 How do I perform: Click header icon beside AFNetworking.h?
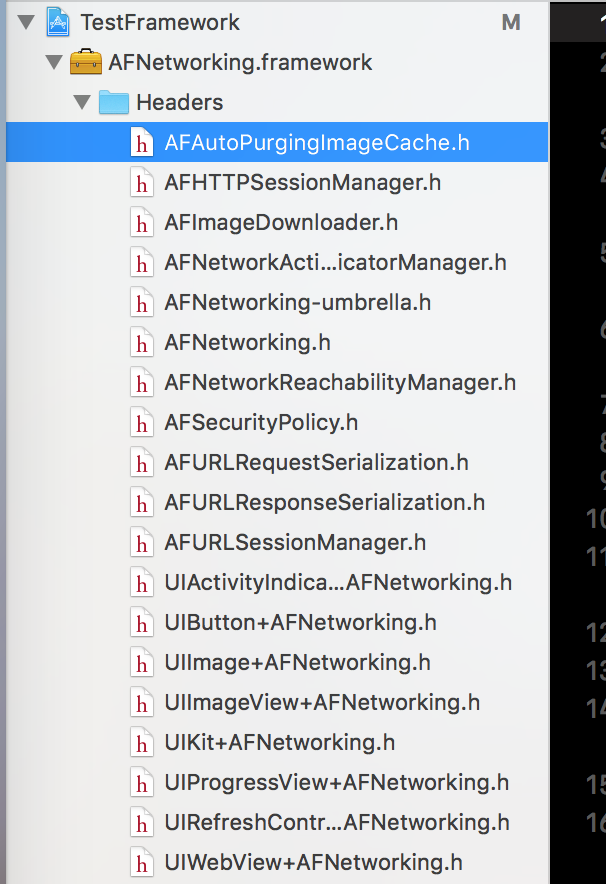pyautogui.click(x=141, y=342)
